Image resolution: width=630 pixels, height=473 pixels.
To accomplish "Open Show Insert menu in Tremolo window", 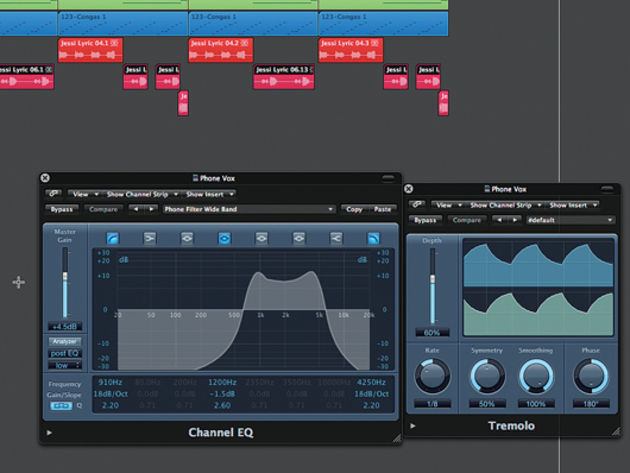I will (x=573, y=205).
